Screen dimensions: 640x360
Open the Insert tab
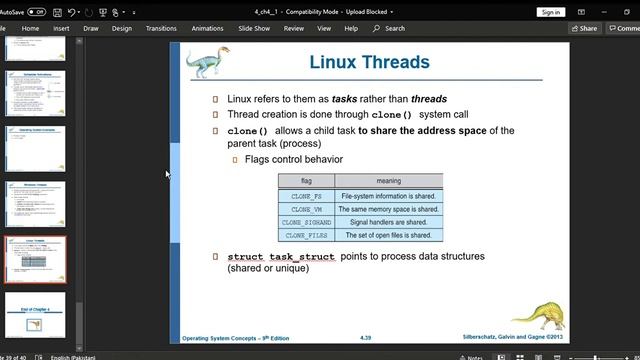tap(61, 28)
